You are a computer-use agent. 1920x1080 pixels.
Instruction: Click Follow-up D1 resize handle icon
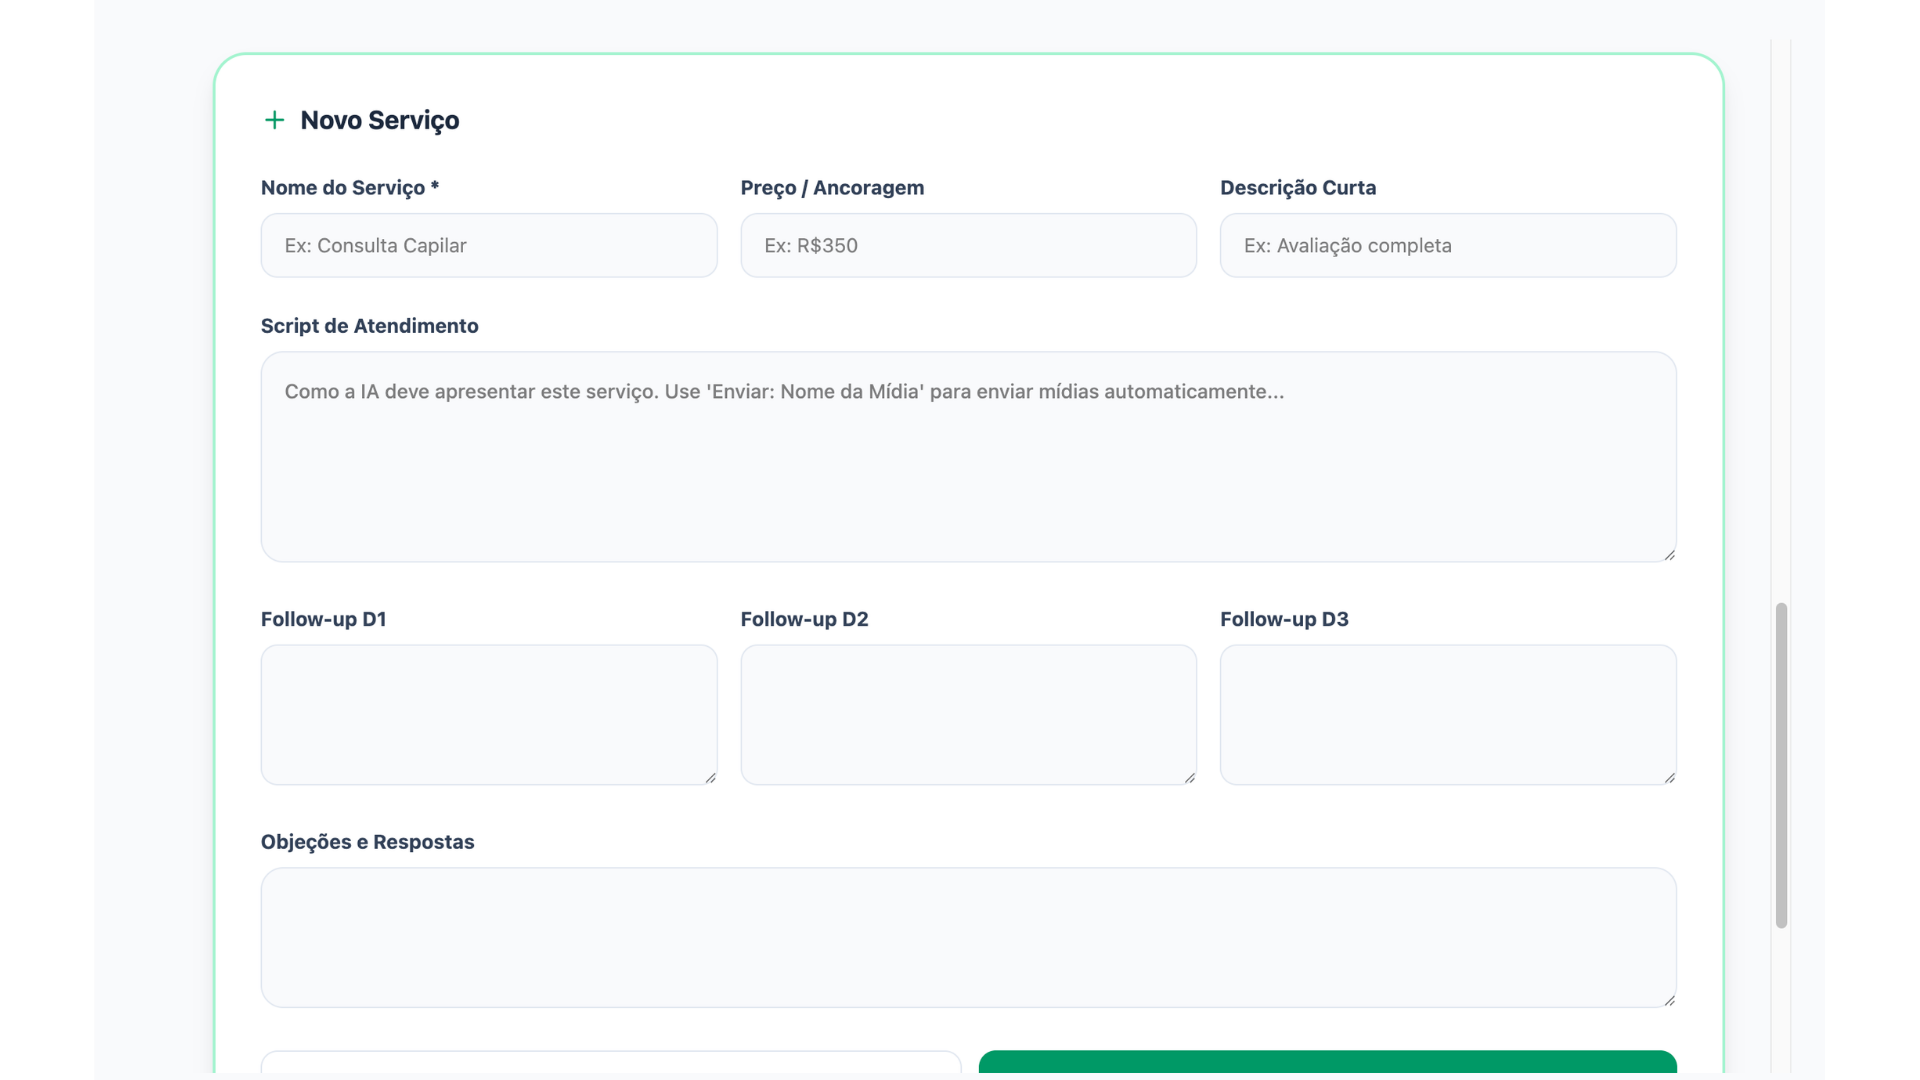click(x=710, y=777)
